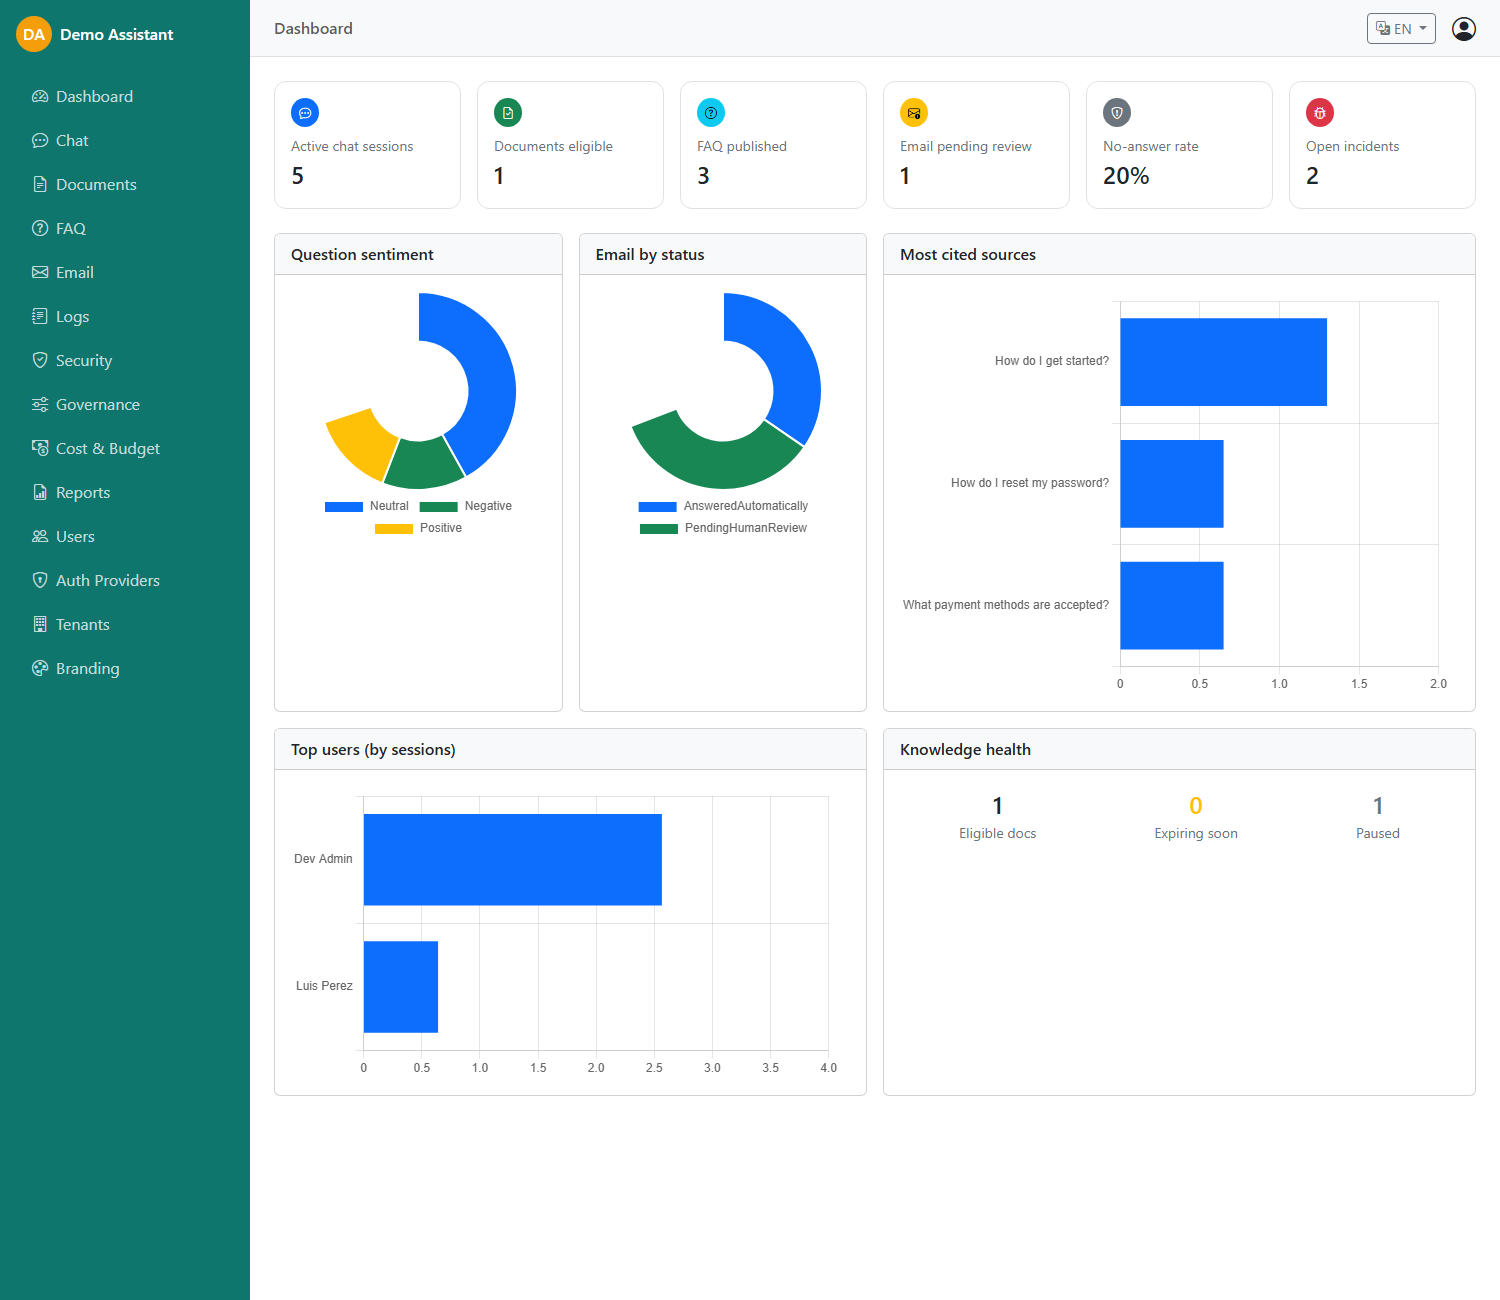This screenshot has width=1500, height=1300.
Task: Click the 'How do I get started?' bar
Action: (x=1223, y=362)
